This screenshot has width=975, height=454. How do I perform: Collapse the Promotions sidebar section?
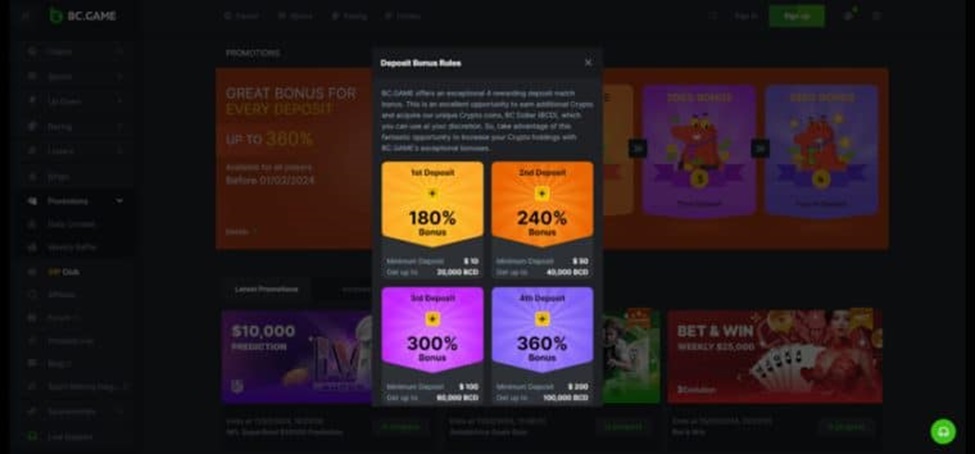119,201
